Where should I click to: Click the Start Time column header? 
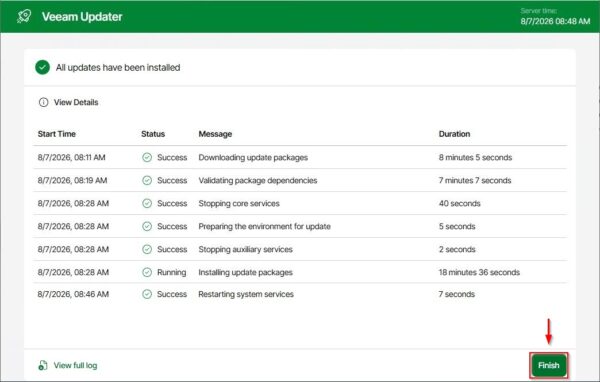tap(57, 134)
